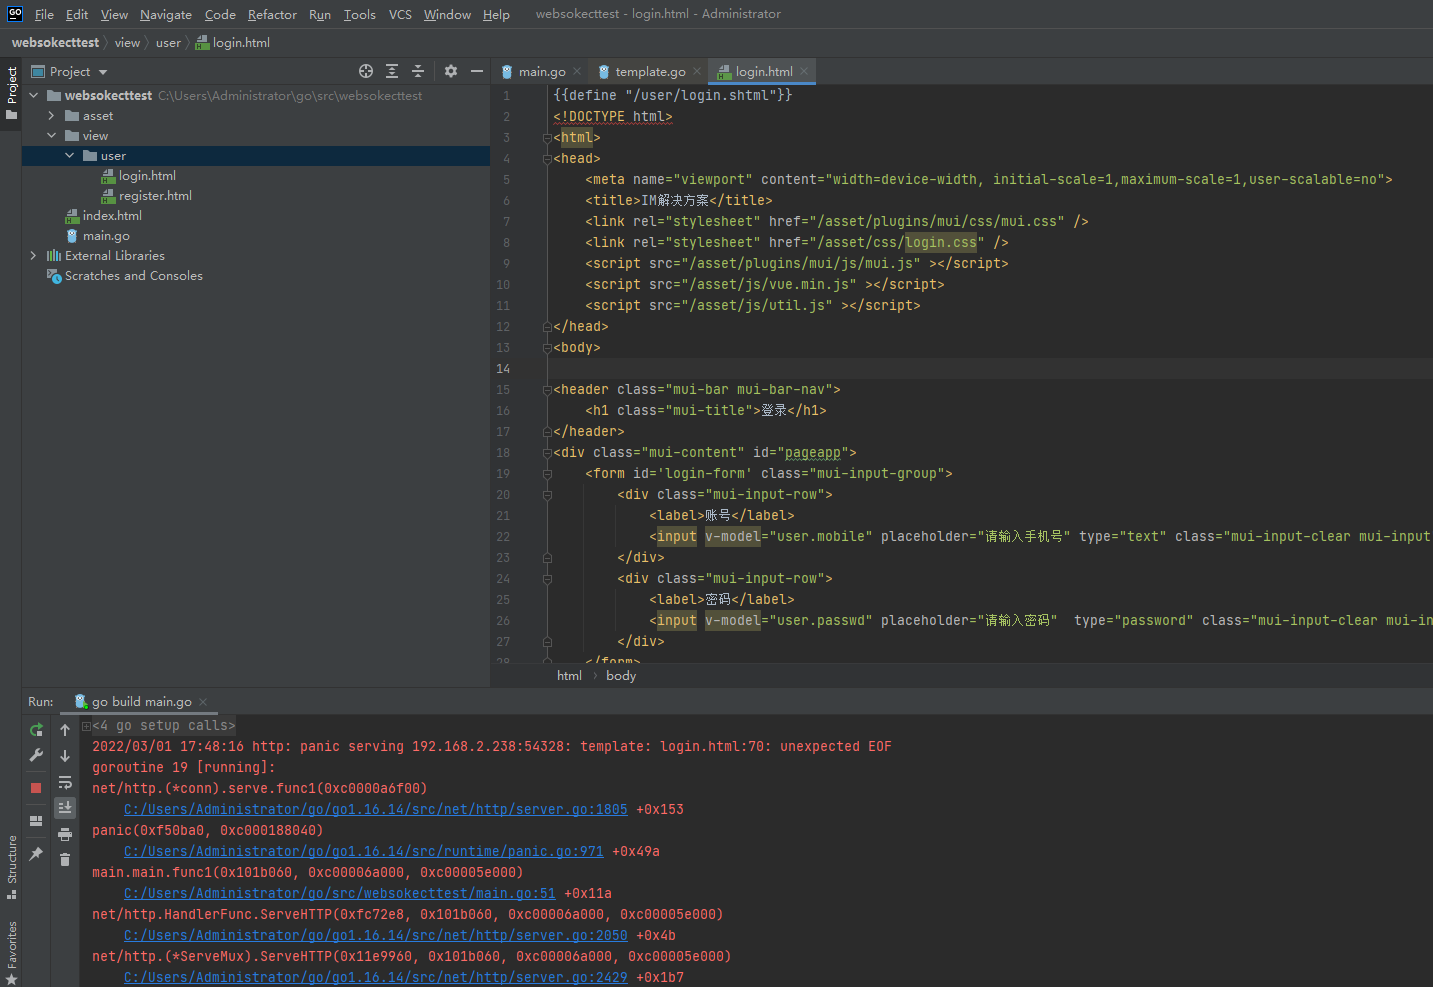Toggle scroll to end of console
Screen dimensions: 1433x987
[x=65, y=807]
